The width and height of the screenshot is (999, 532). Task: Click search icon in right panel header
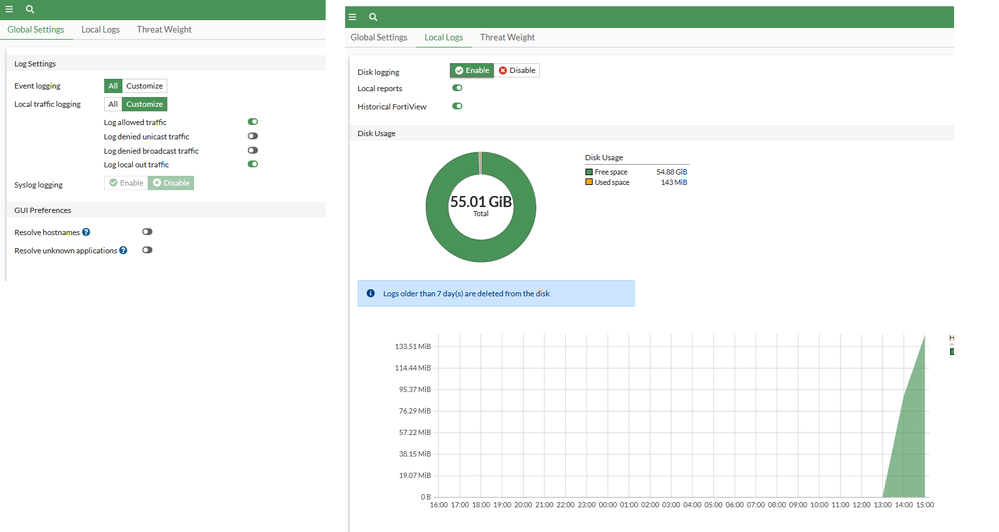point(373,17)
